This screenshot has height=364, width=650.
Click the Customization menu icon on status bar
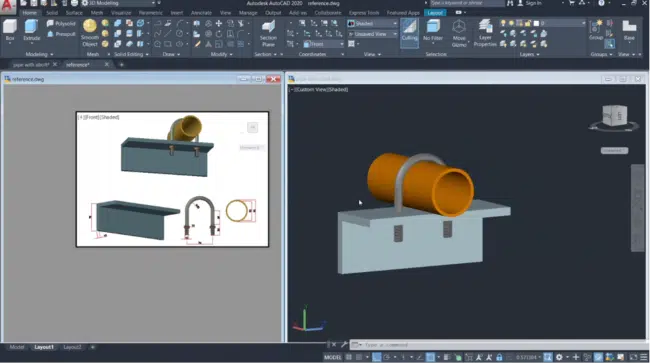click(x=644, y=357)
